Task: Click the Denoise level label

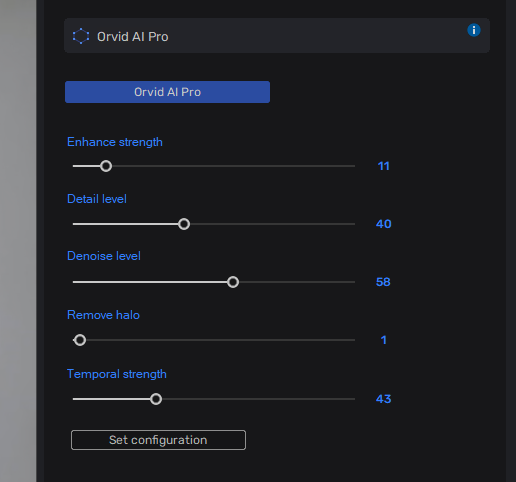Action: pyautogui.click(x=104, y=256)
